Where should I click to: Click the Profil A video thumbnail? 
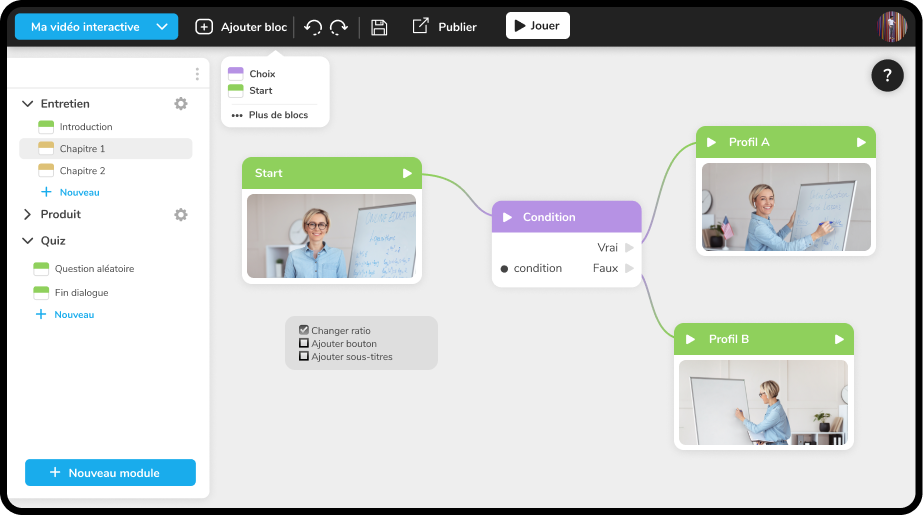(786, 207)
